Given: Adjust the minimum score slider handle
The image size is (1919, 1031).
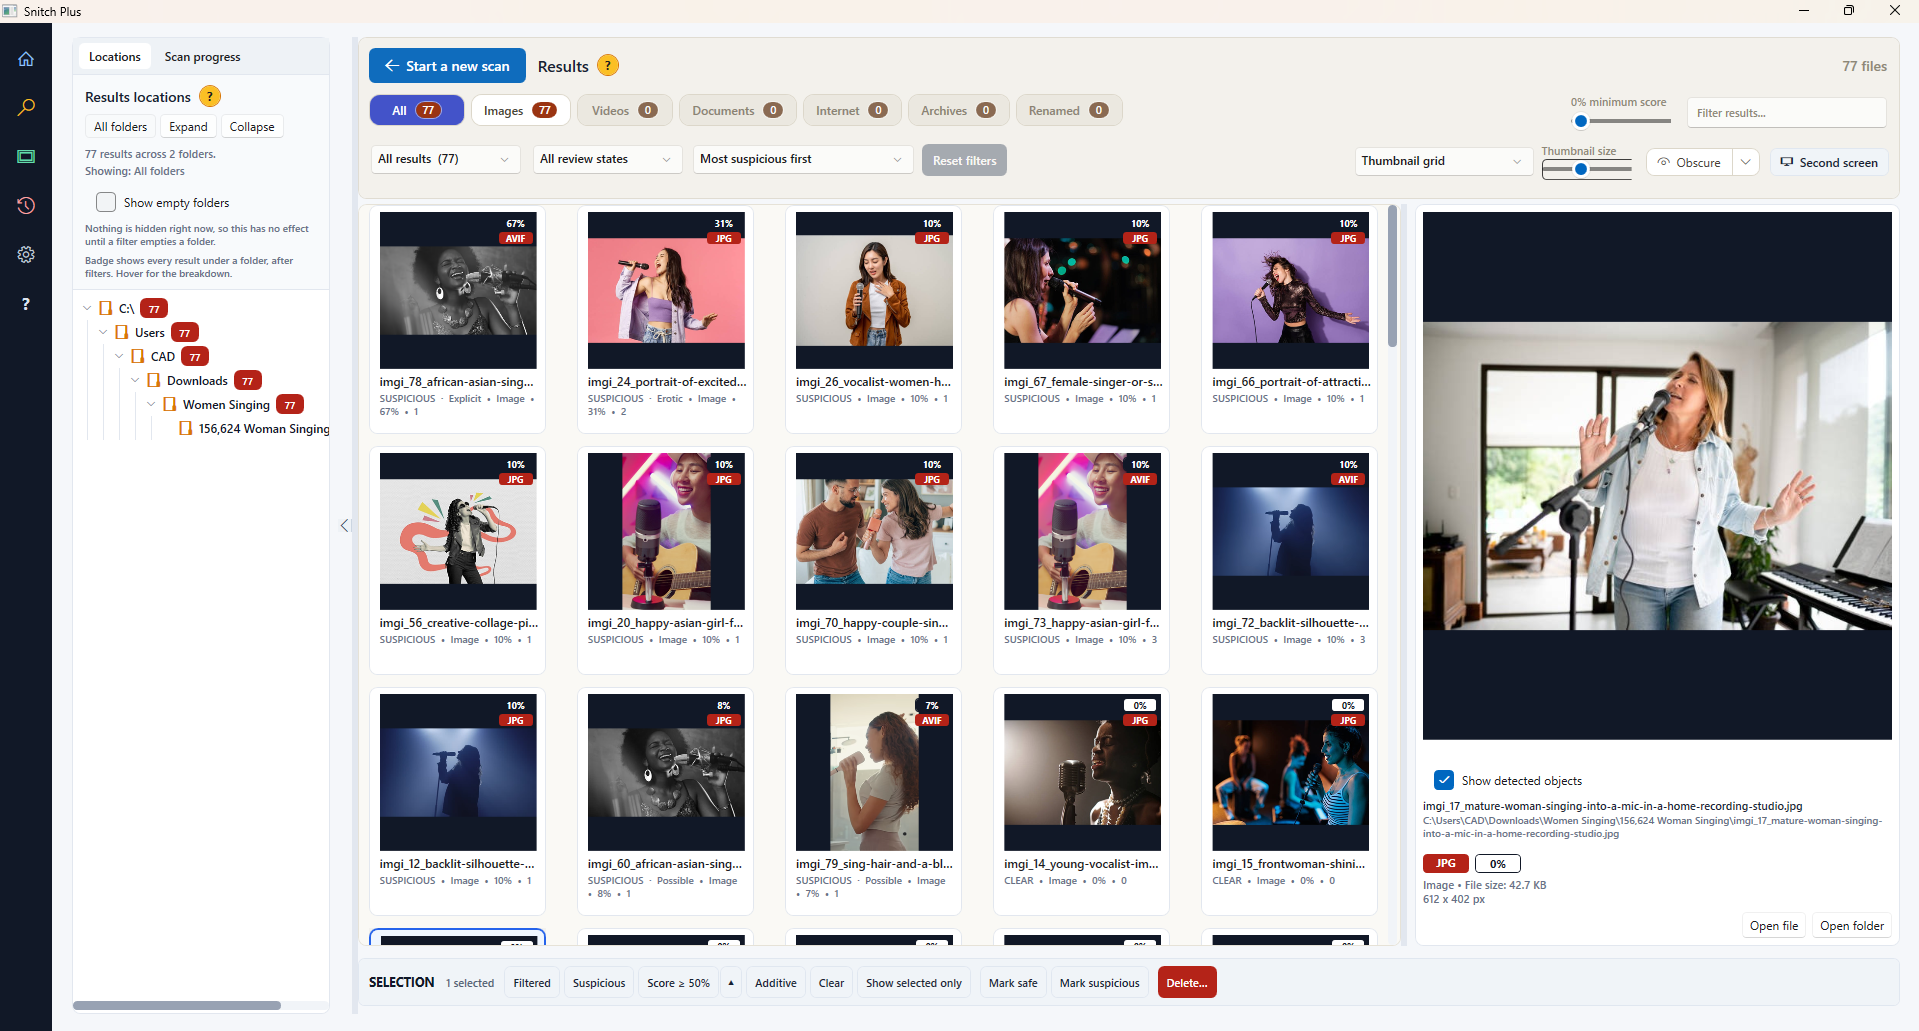Looking at the screenshot, I should click(1581, 122).
